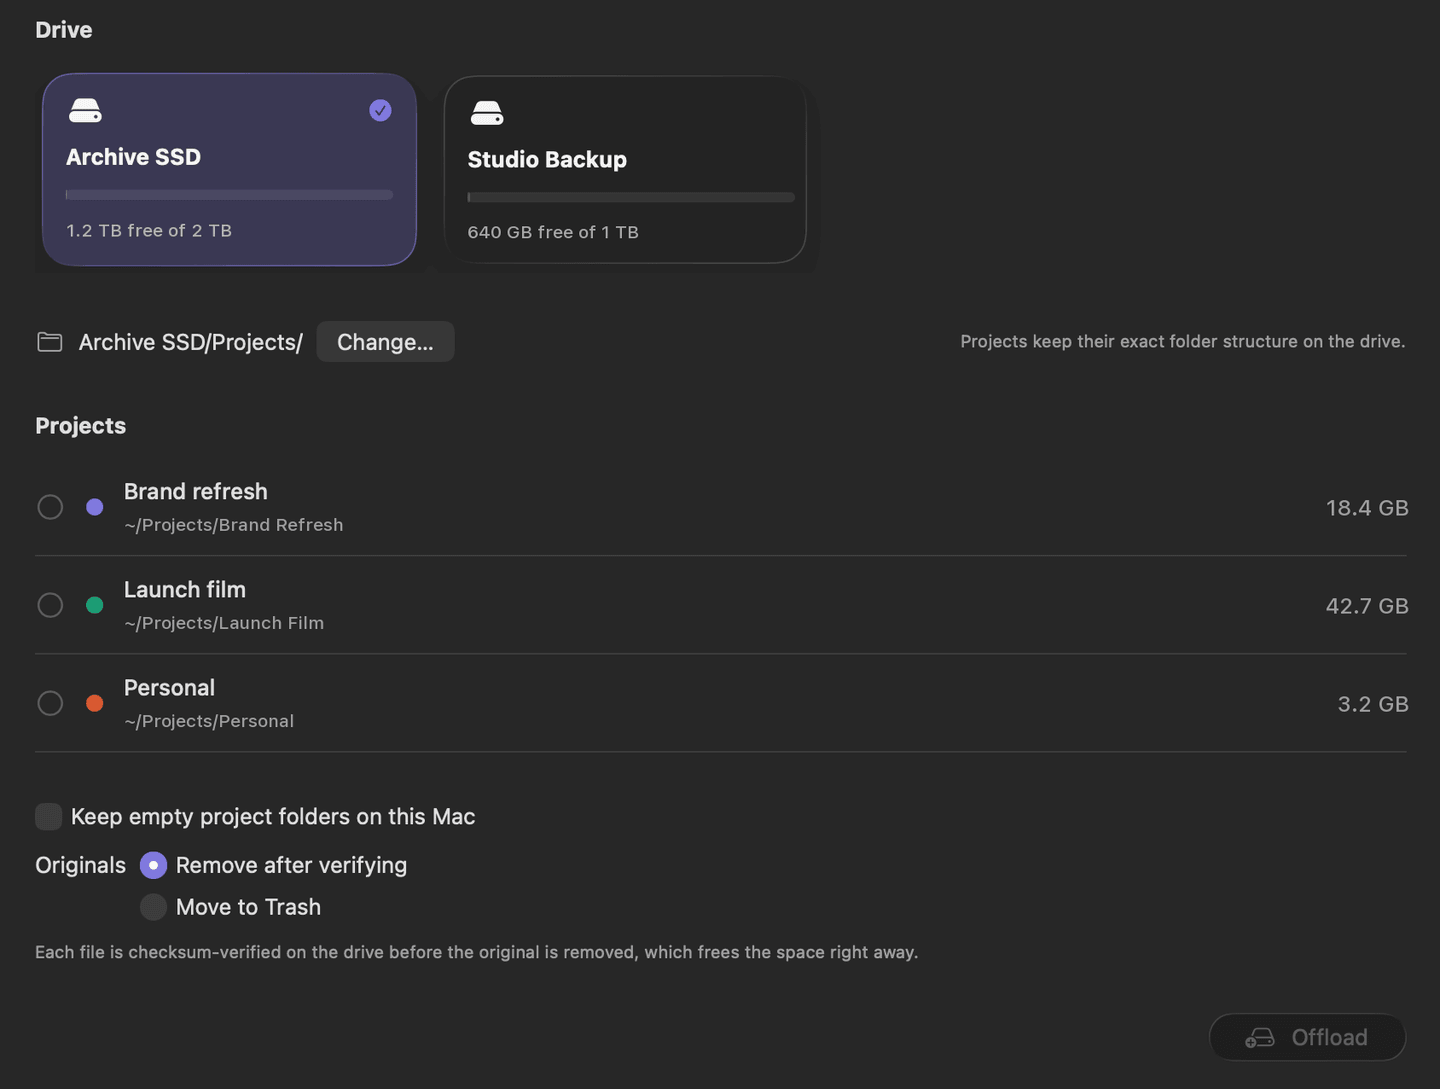Click the purple dot for Brand refresh
Screen dimensions: 1440x1089
(95, 507)
